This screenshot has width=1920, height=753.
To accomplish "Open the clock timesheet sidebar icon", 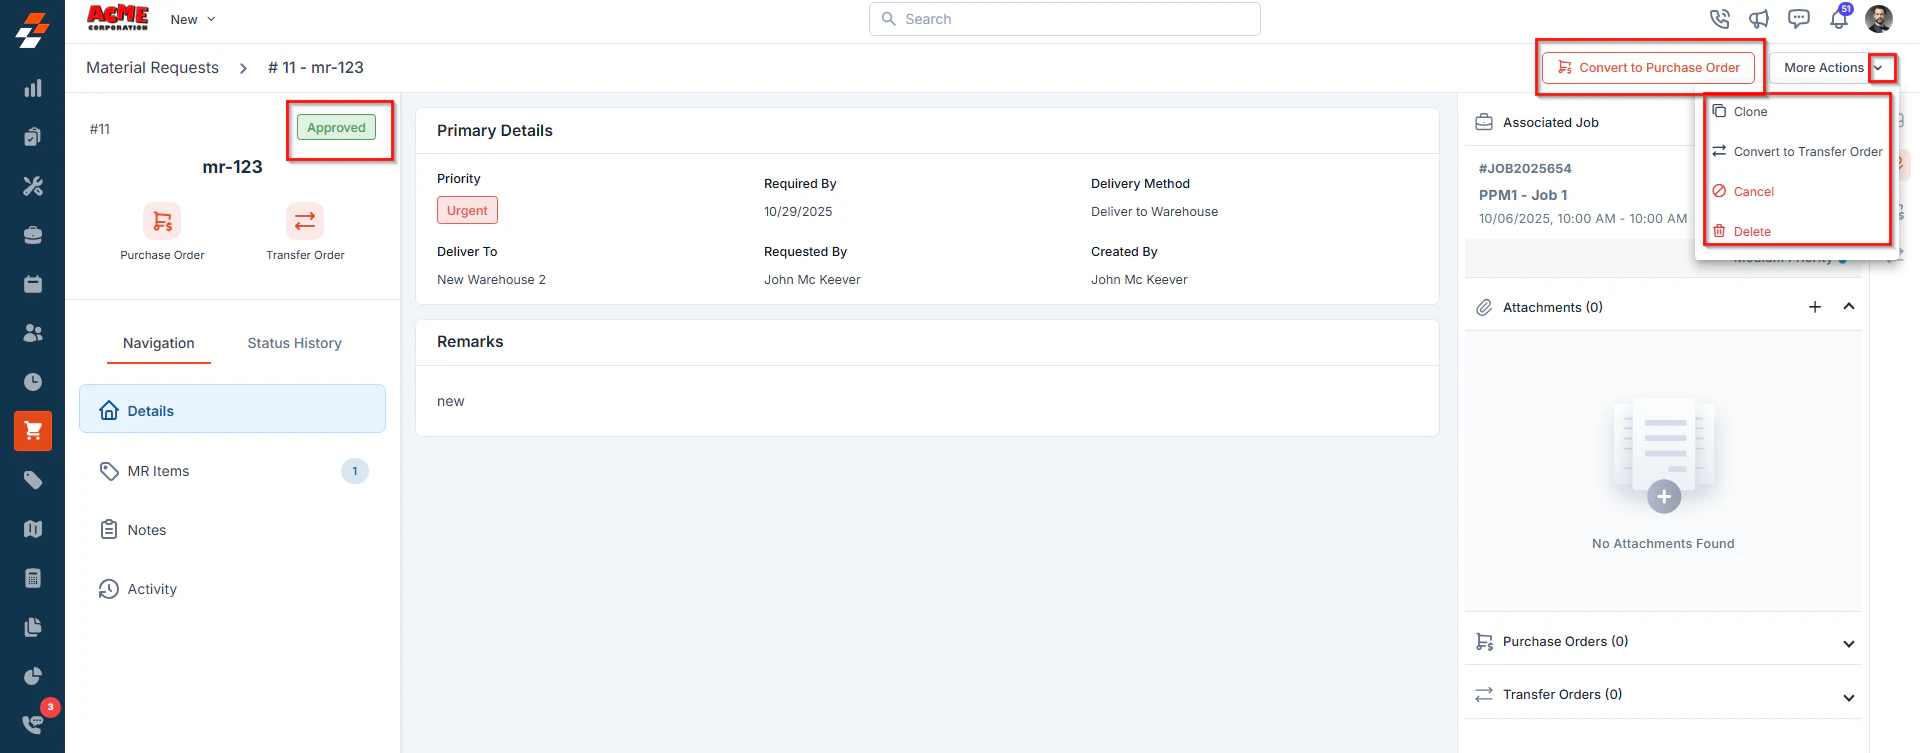I will (x=33, y=382).
